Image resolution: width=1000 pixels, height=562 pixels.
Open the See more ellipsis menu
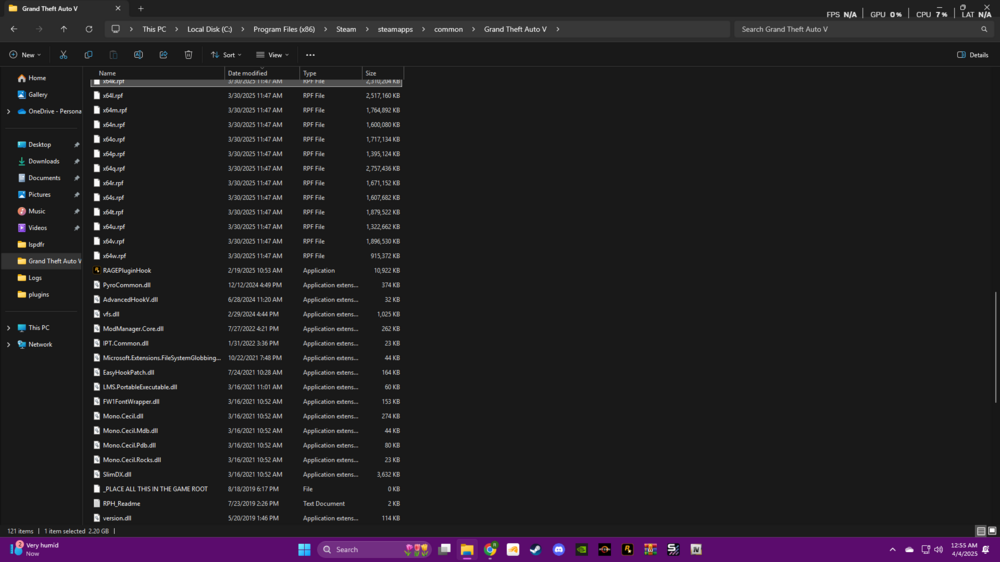310,55
